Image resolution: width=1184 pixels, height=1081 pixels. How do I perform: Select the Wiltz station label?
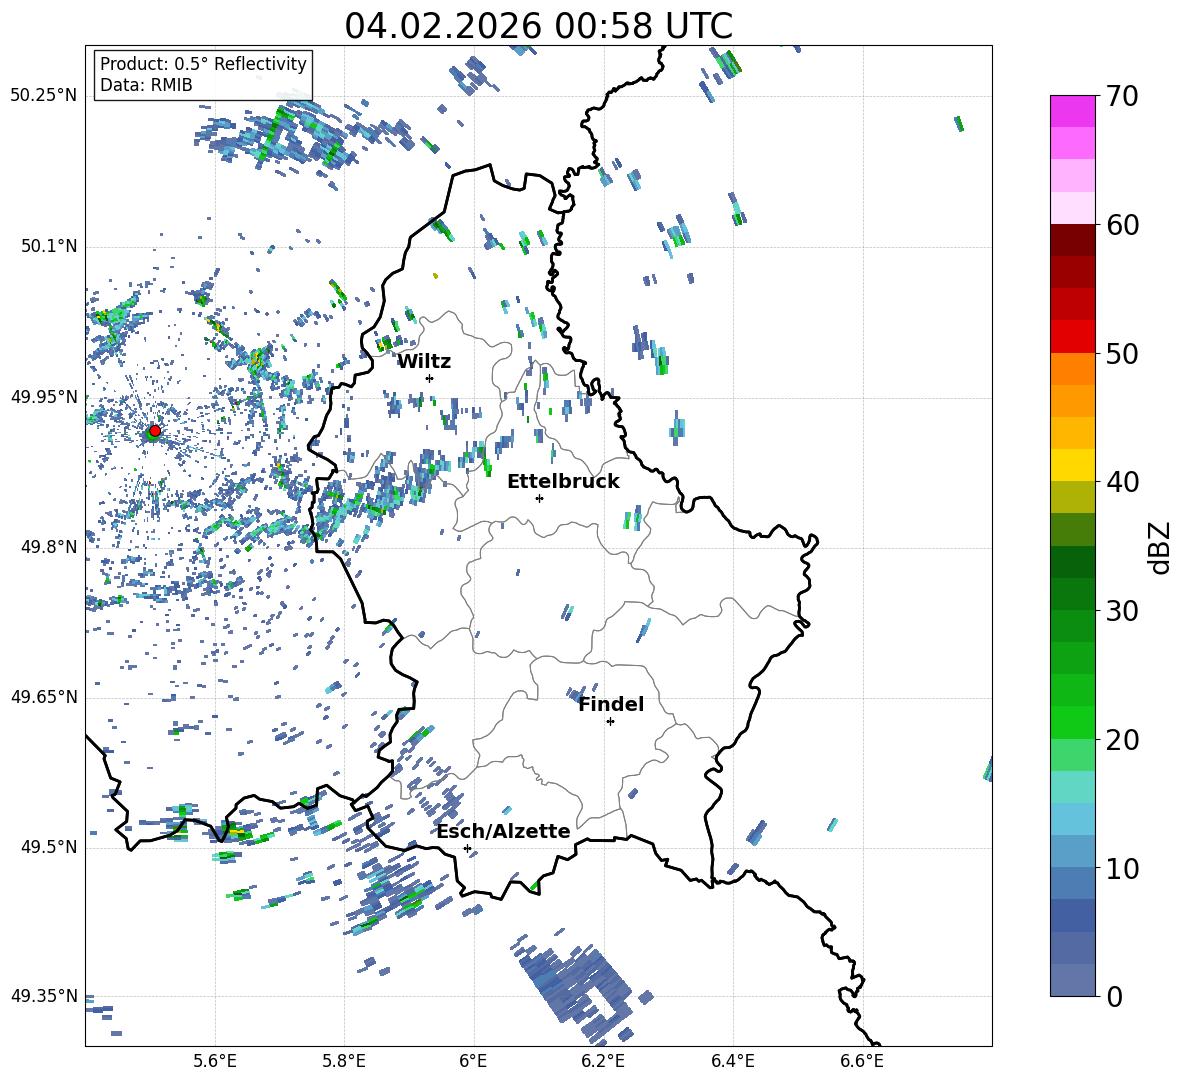(424, 361)
